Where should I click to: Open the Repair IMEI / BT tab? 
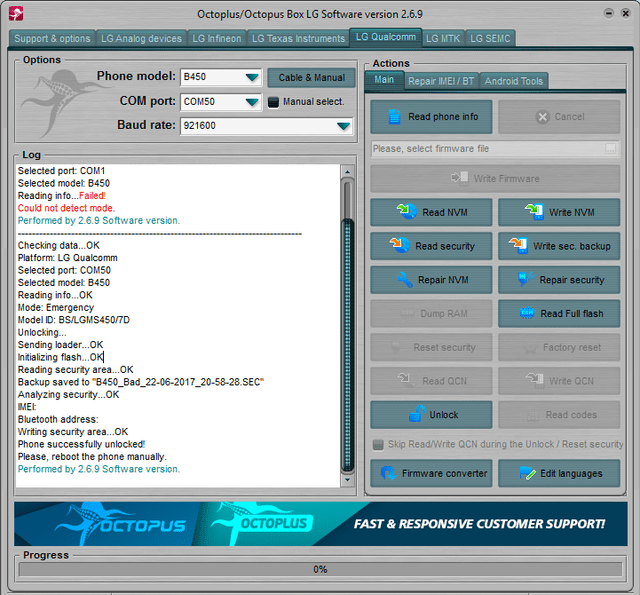441,81
